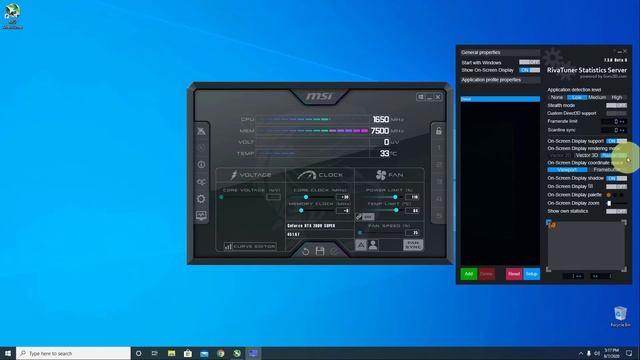The height and width of the screenshot is (360, 640).
Task: Click the On-Screen Display zoom slider
Action: pos(616,203)
